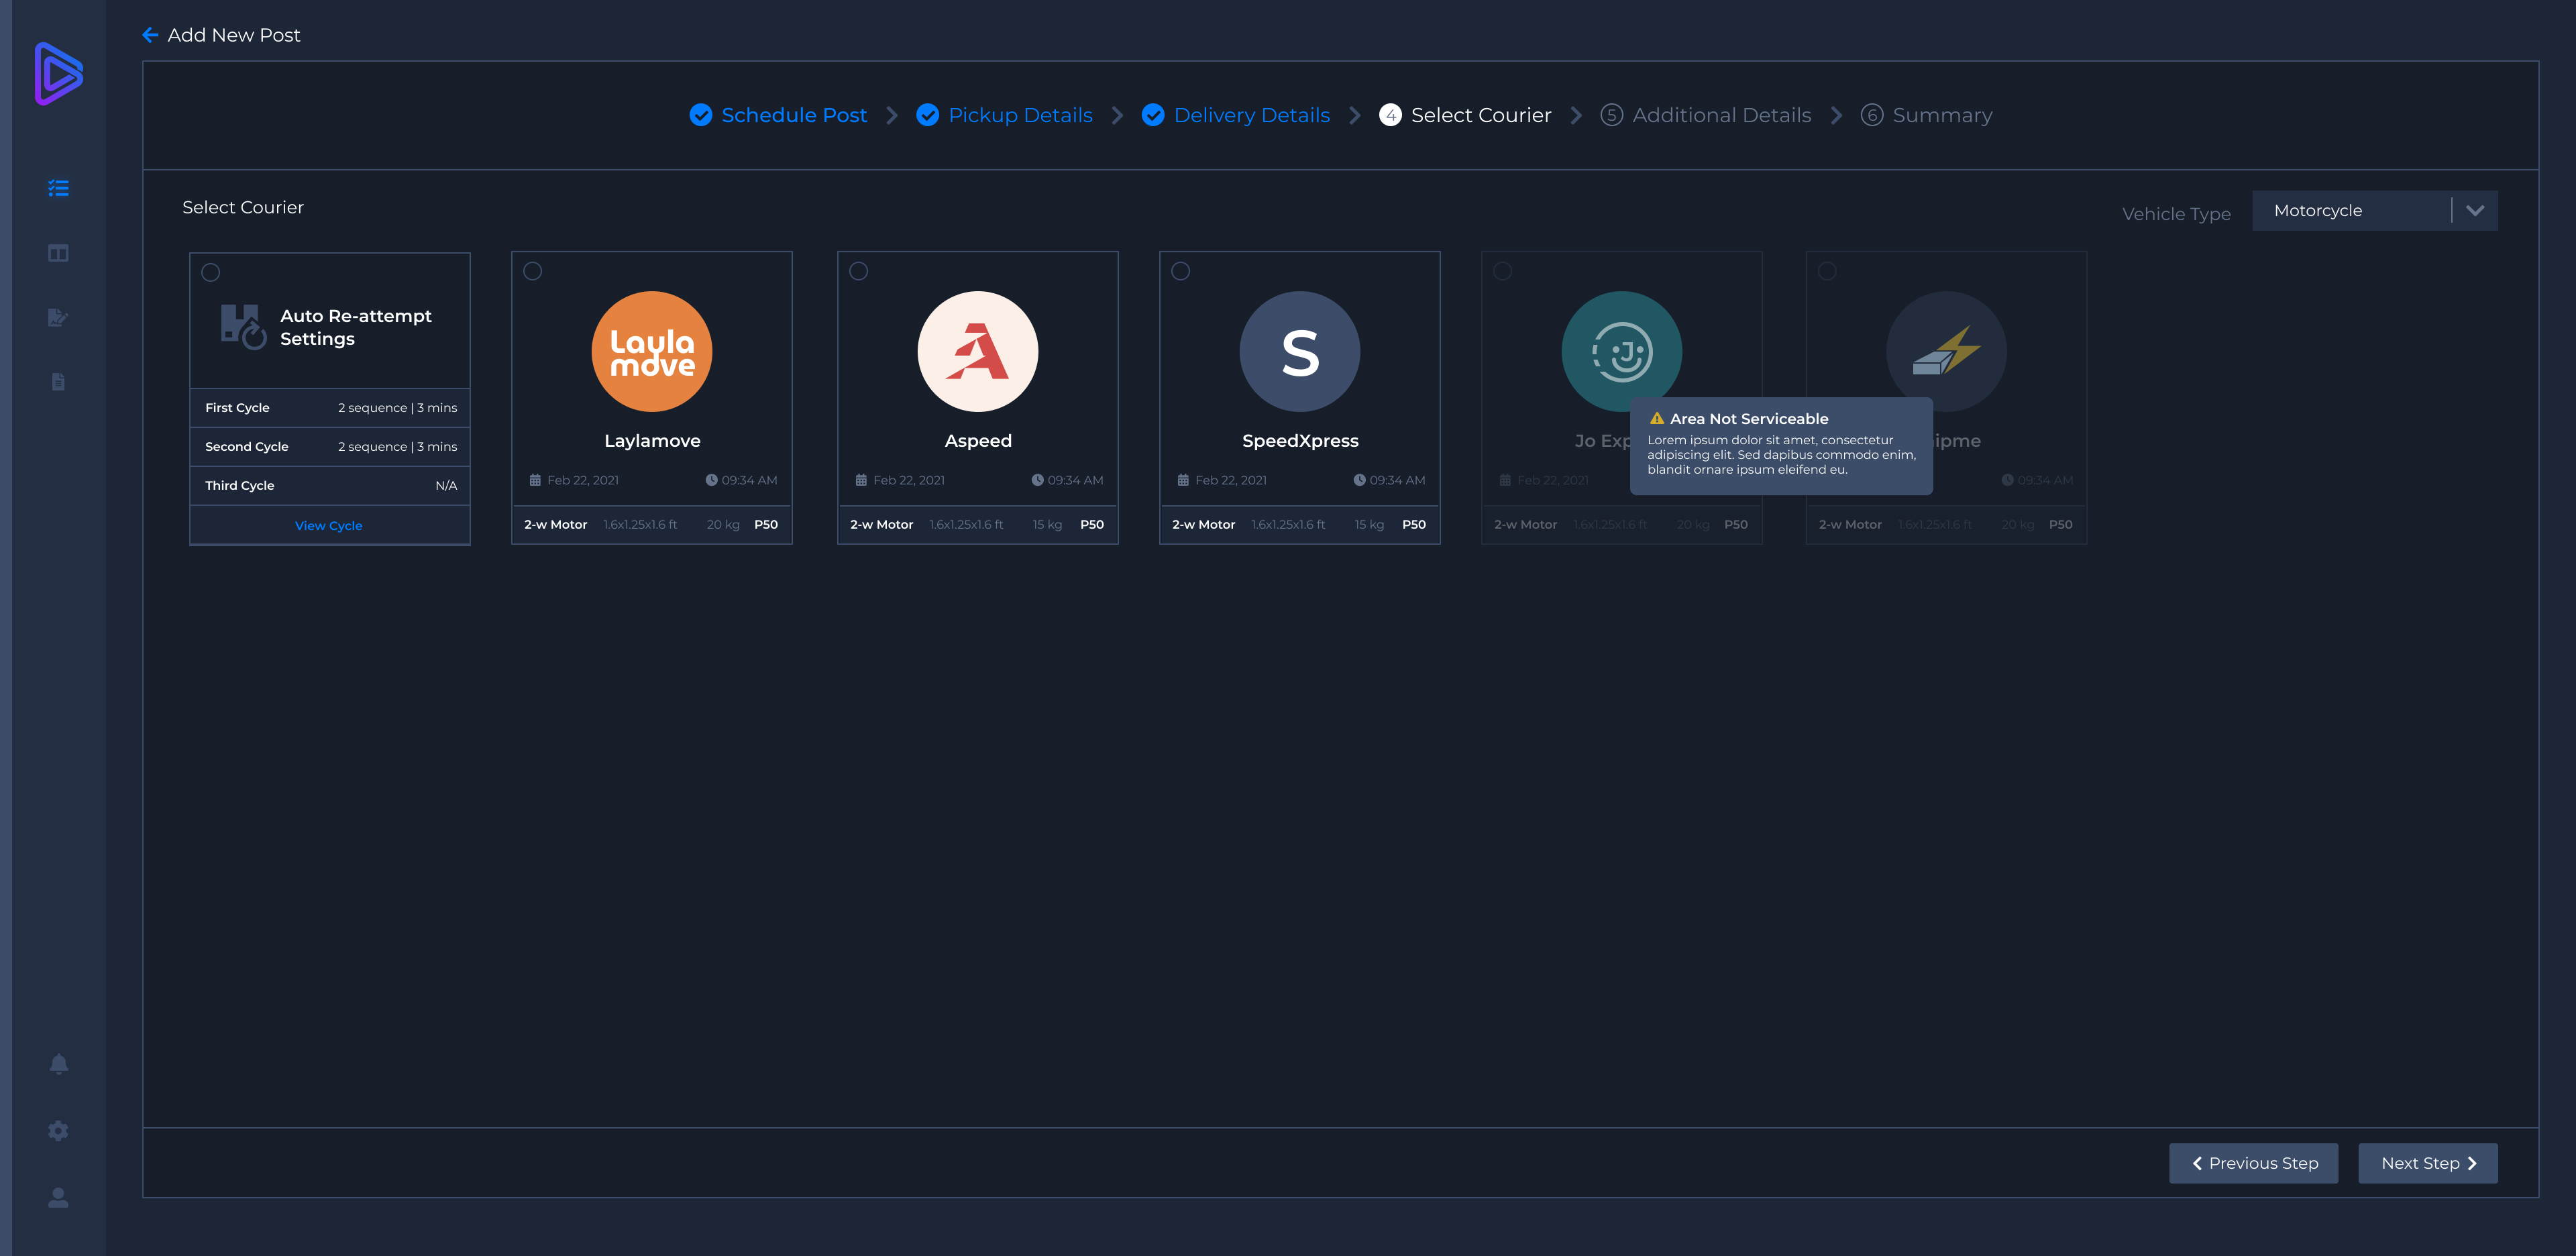The width and height of the screenshot is (2576, 1256).
Task: Click the First Cycle row
Action: 330,408
